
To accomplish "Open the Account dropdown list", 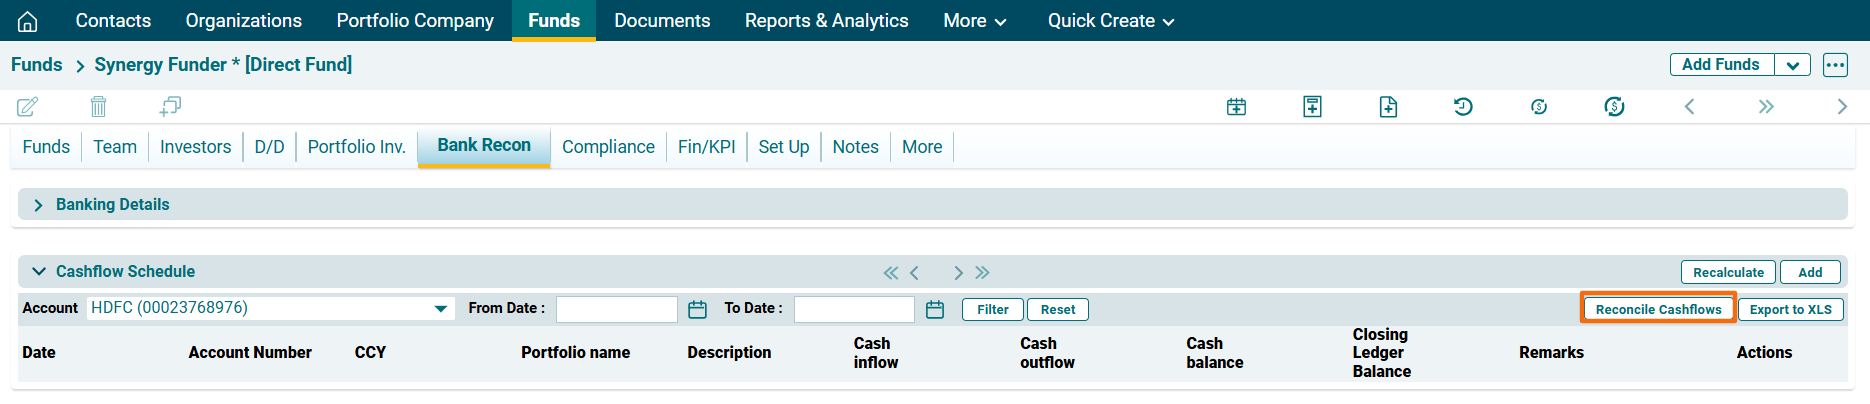I will pos(440,309).
